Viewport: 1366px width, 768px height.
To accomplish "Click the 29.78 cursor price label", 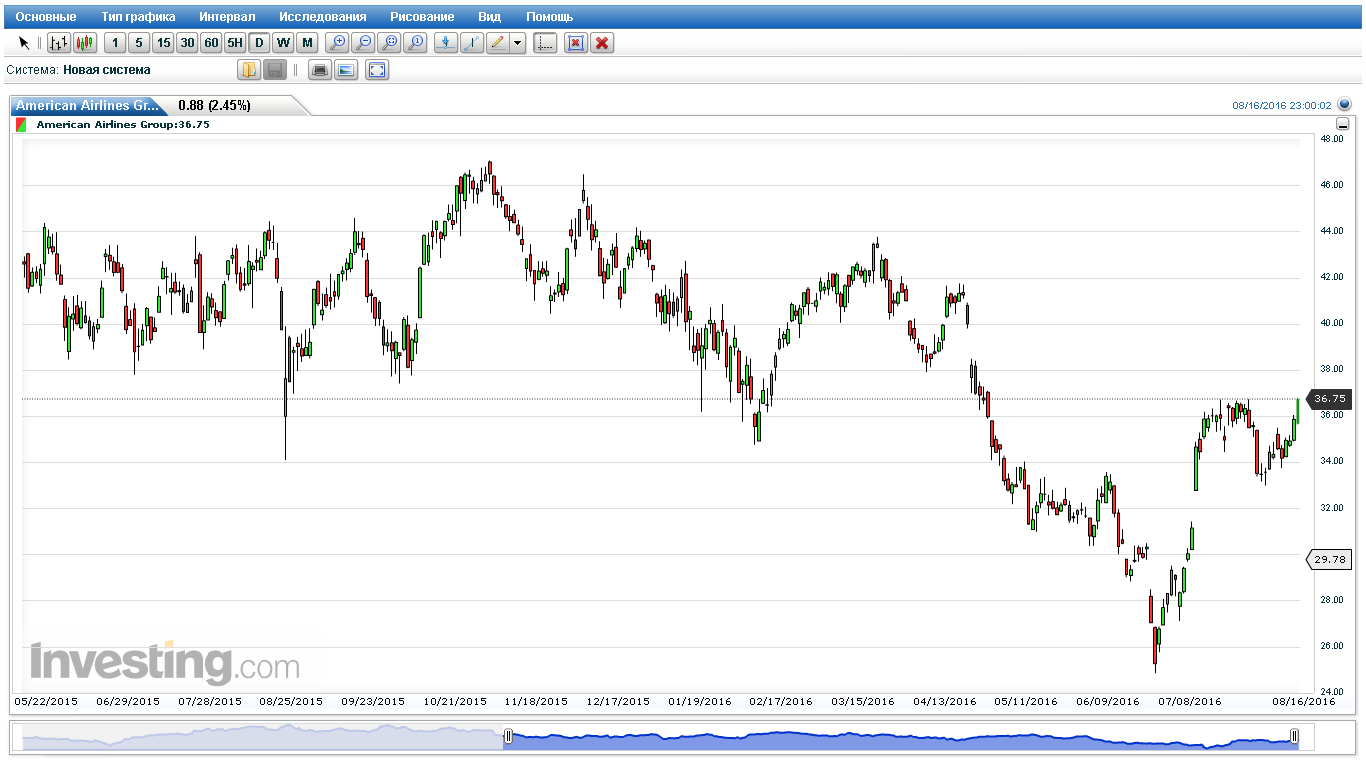I will (1329, 559).
